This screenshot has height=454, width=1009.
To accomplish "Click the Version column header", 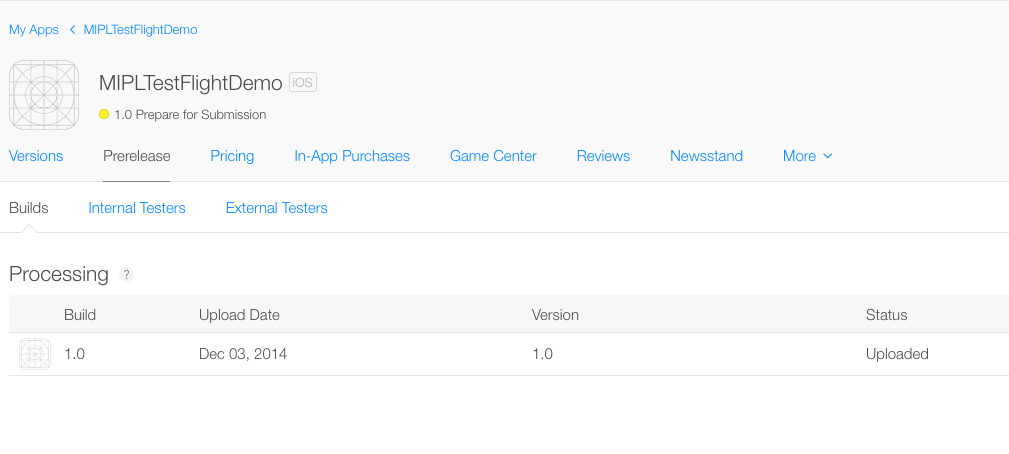I will pyautogui.click(x=555, y=315).
